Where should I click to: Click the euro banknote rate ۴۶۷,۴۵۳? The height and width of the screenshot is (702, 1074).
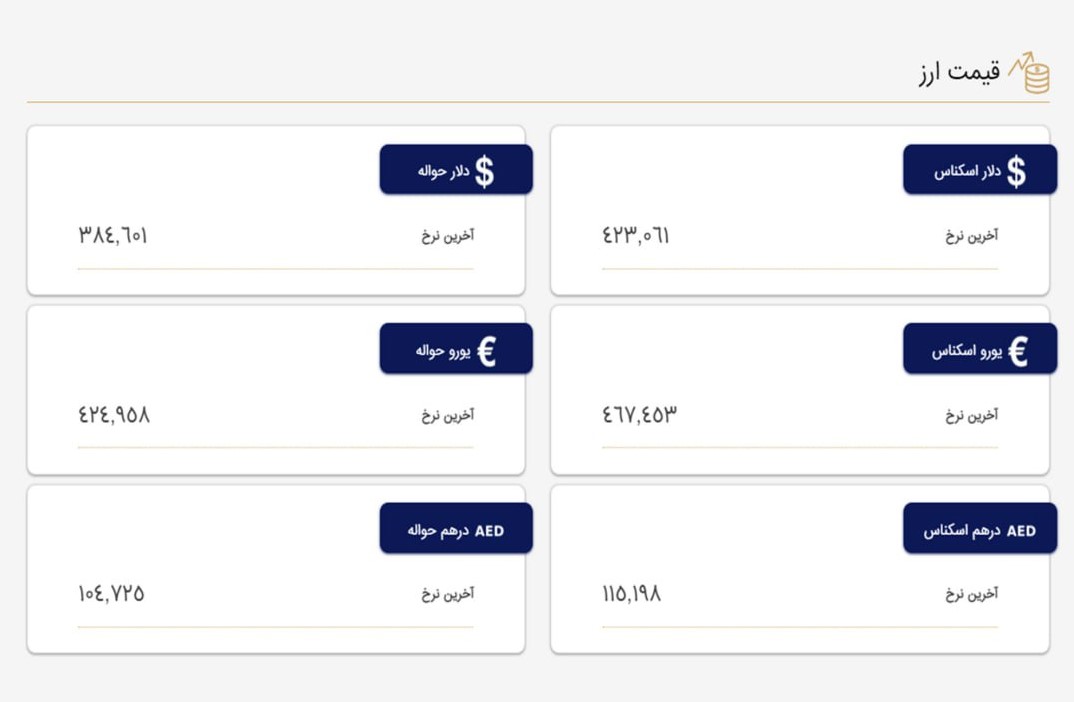tap(640, 414)
